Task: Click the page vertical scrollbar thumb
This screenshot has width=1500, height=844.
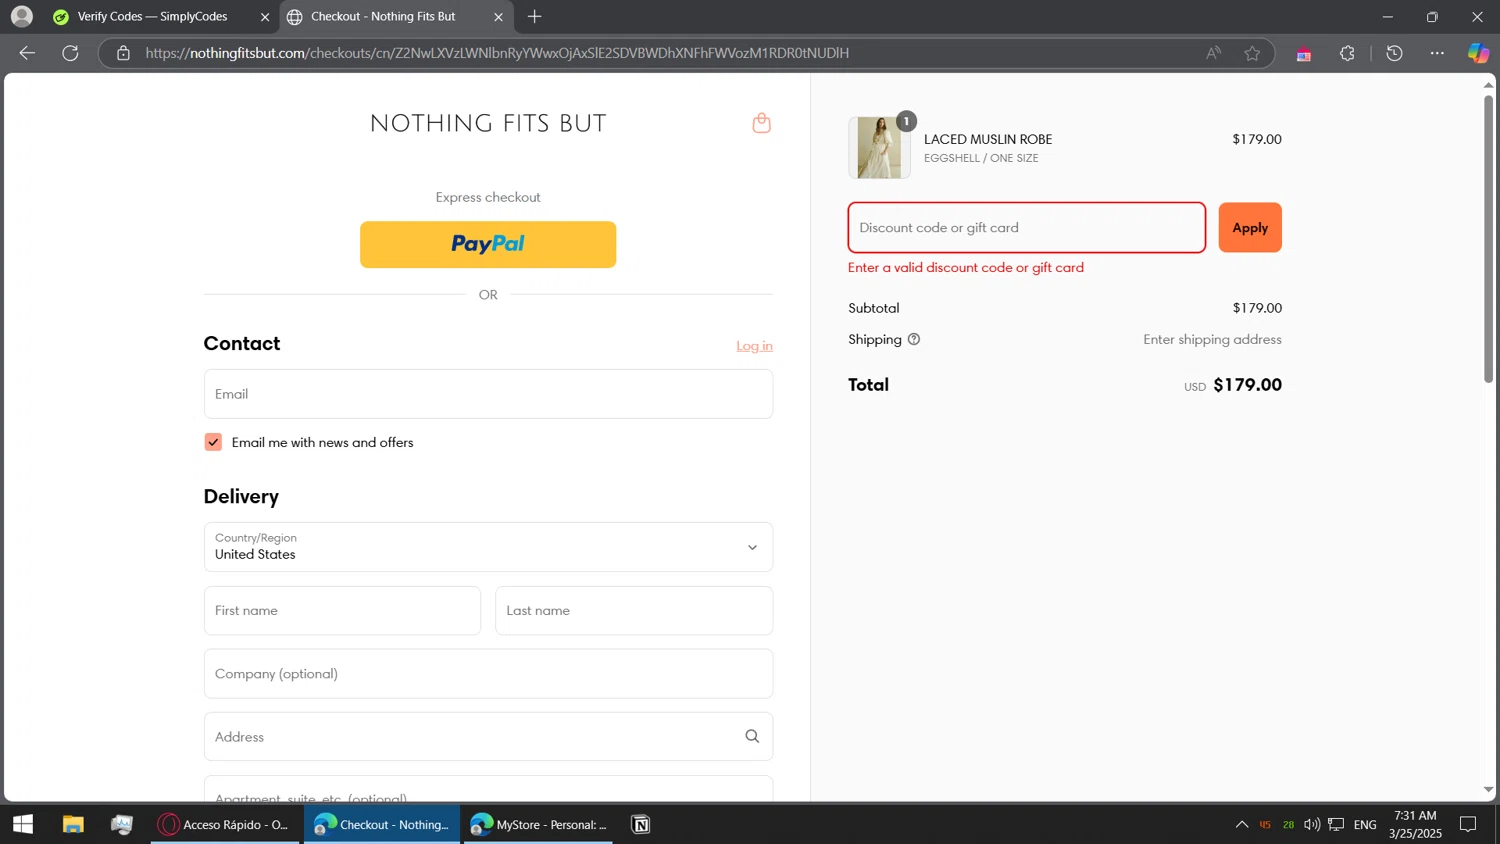Action: [x=1488, y=238]
